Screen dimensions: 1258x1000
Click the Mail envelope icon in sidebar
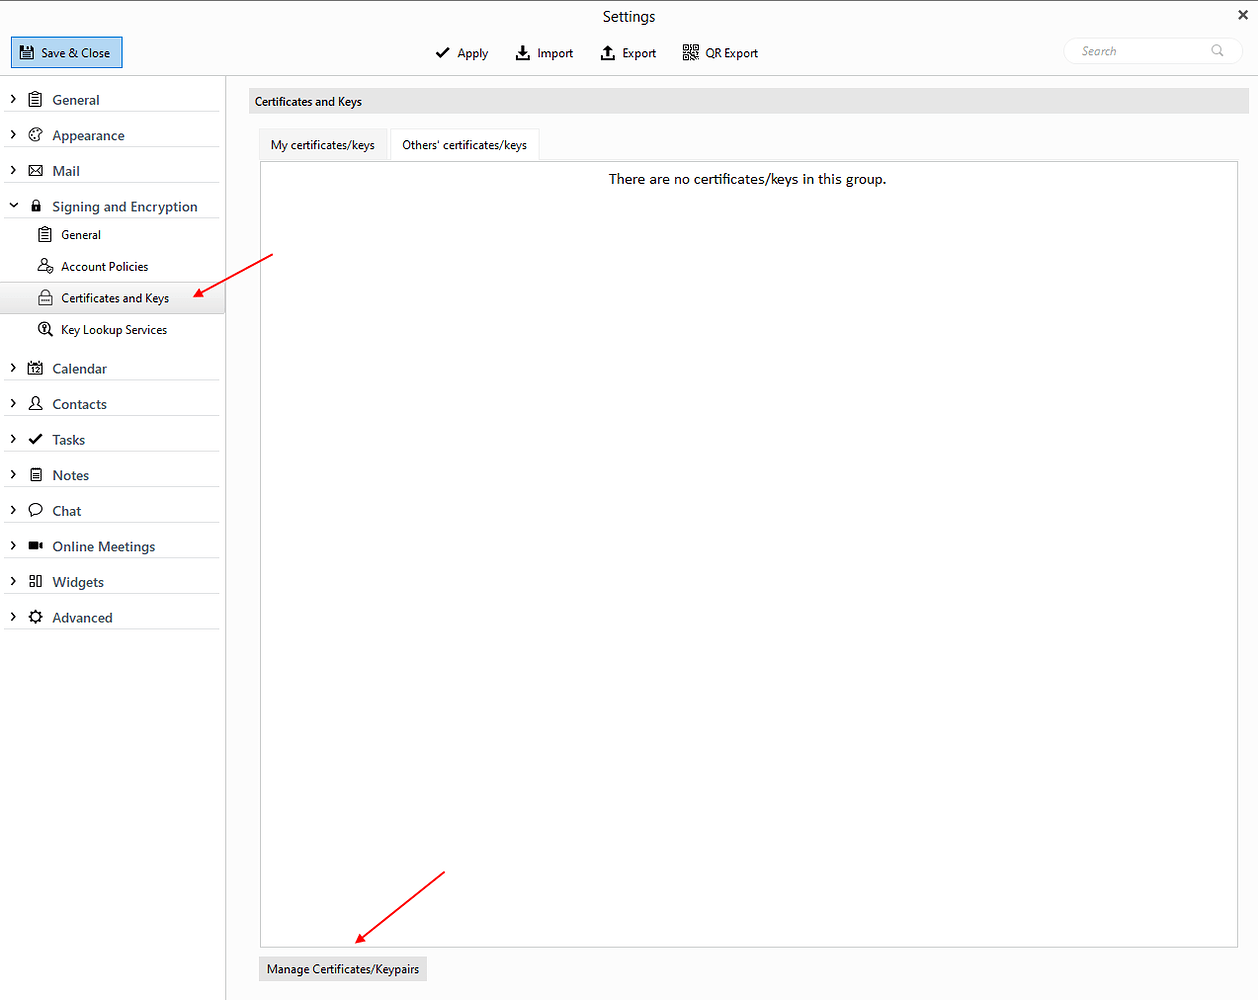click(36, 171)
